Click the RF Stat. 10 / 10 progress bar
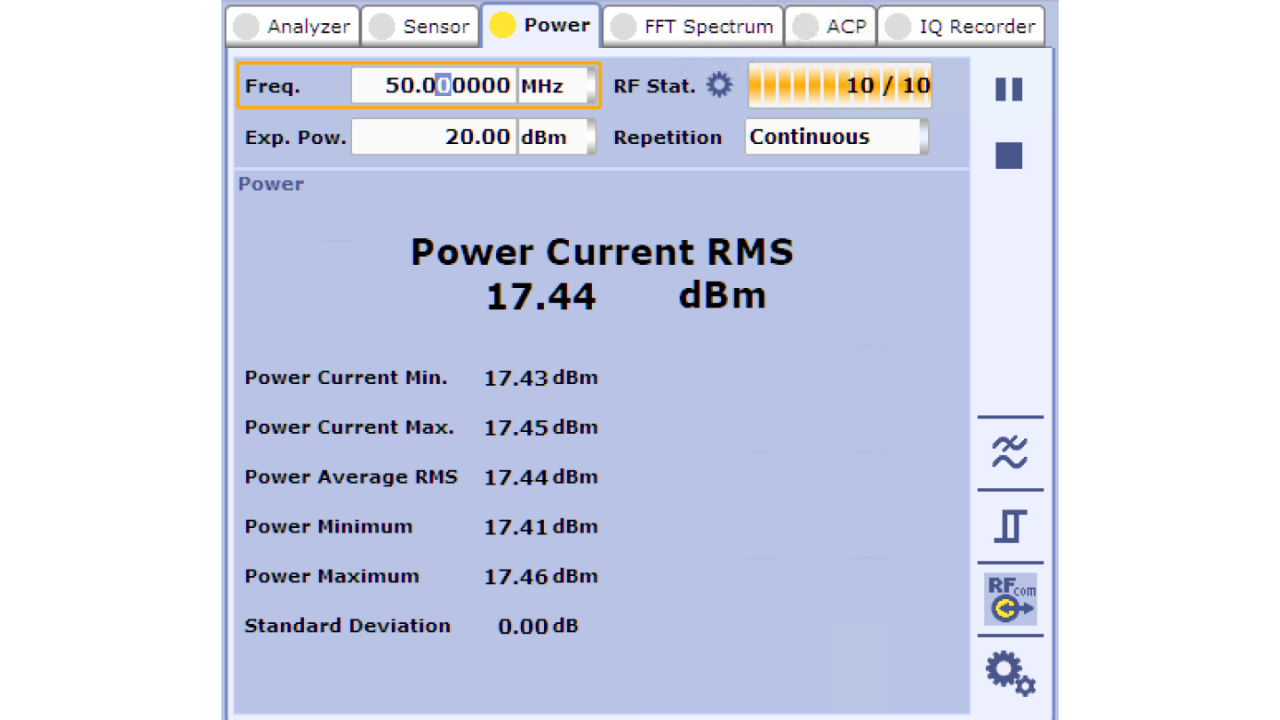The height and width of the screenshot is (720, 1280). [x=840, y=85]
